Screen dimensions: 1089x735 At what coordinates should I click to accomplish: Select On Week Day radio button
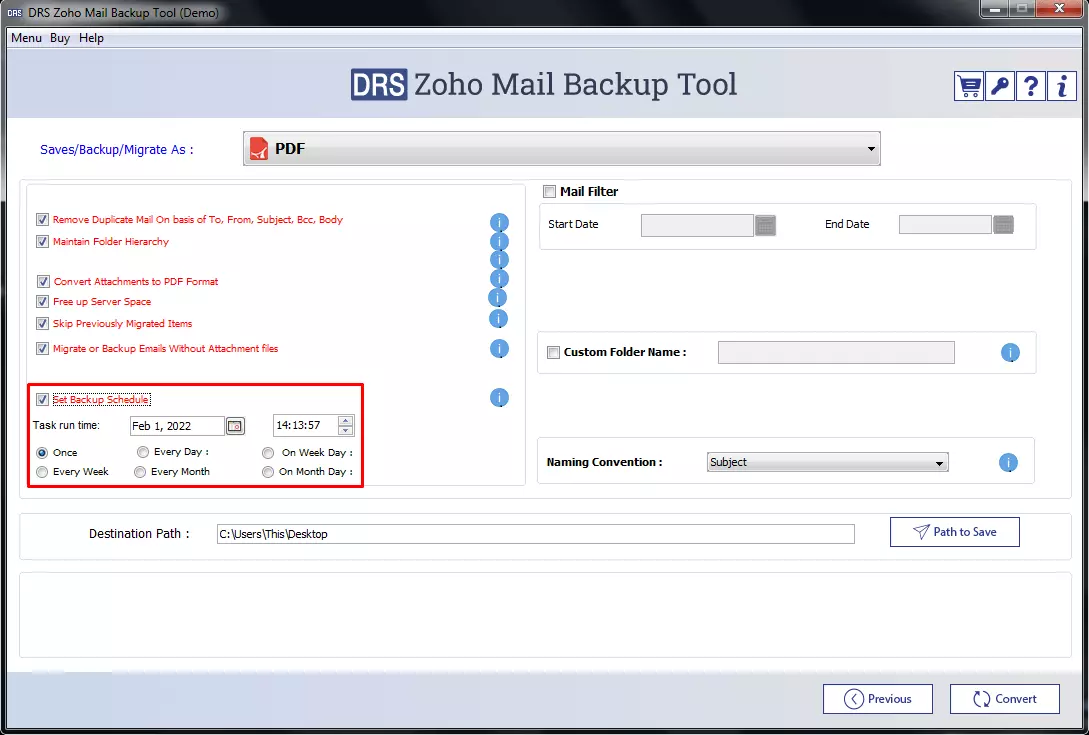pyautogui.click(x=268, y=453)
